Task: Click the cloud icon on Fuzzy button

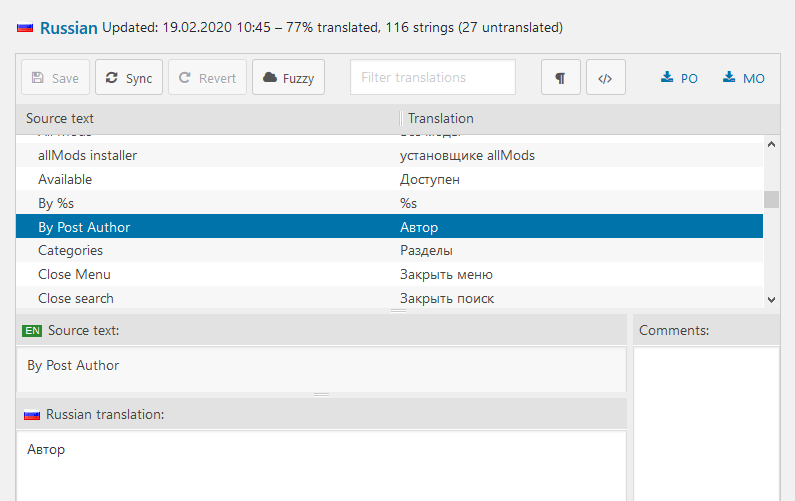Action: (270, 77)
